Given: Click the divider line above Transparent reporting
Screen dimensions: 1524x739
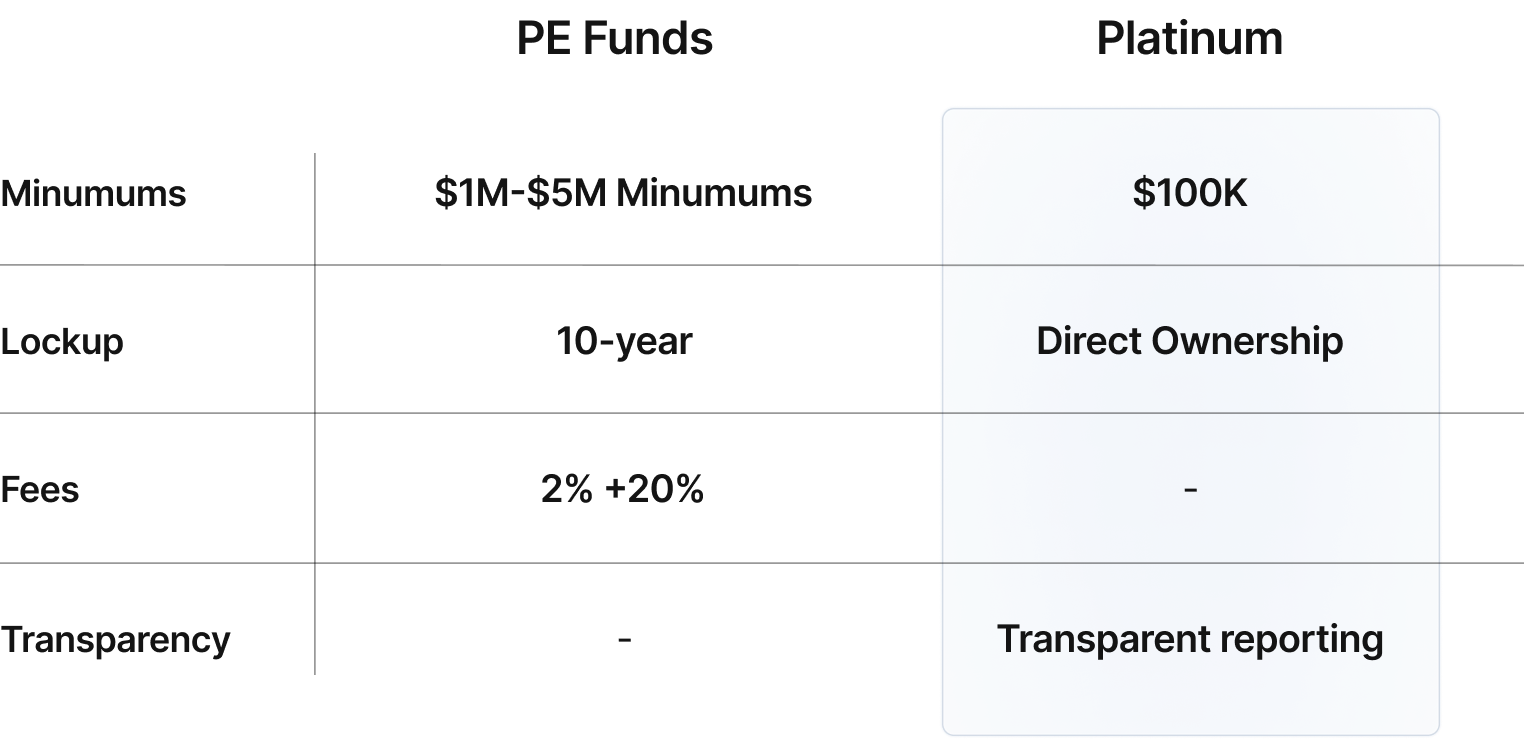Looking at the screenshot, I should coord(1190,563).
